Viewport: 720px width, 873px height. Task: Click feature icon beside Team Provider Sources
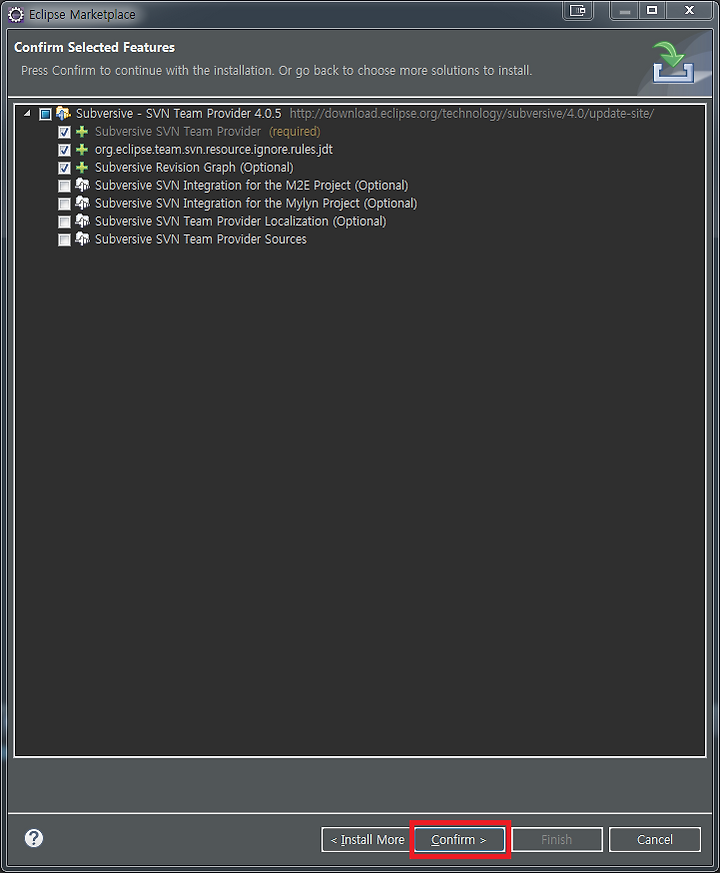tap(82, 239)
